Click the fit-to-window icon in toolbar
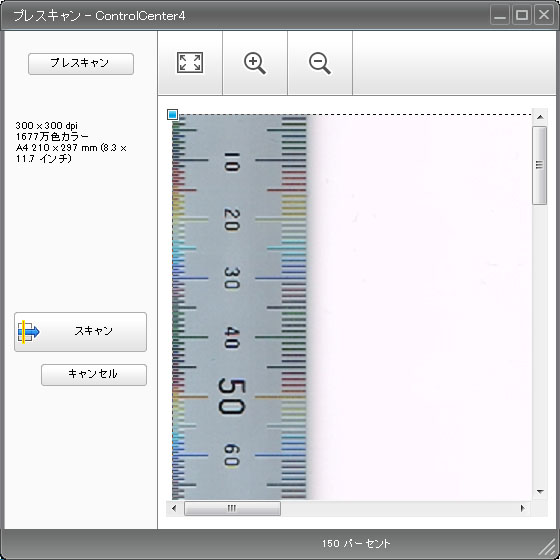The height and width of the screenshot is (560, 560). tap(190, 62)
